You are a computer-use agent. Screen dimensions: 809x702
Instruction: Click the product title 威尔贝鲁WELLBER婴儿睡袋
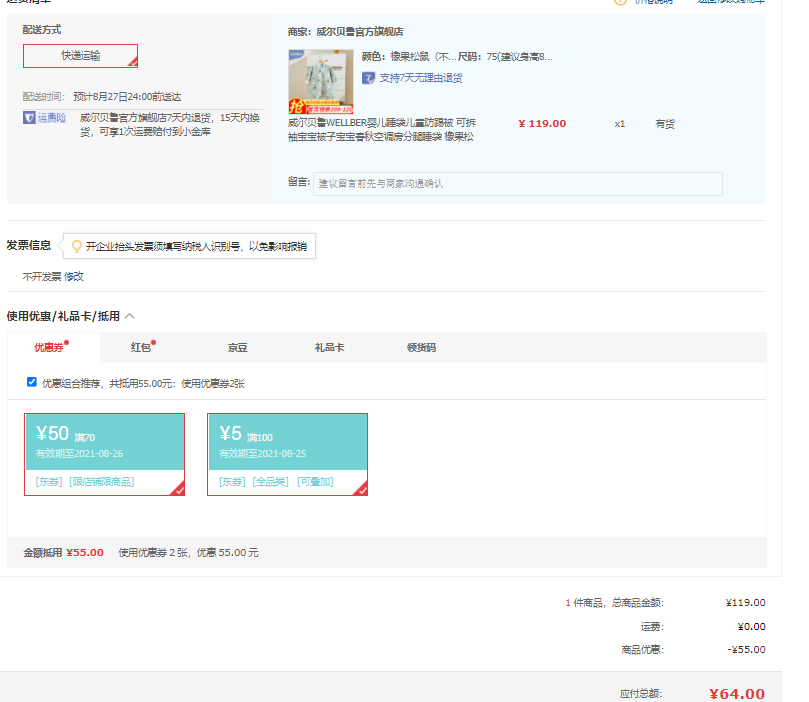382,129
